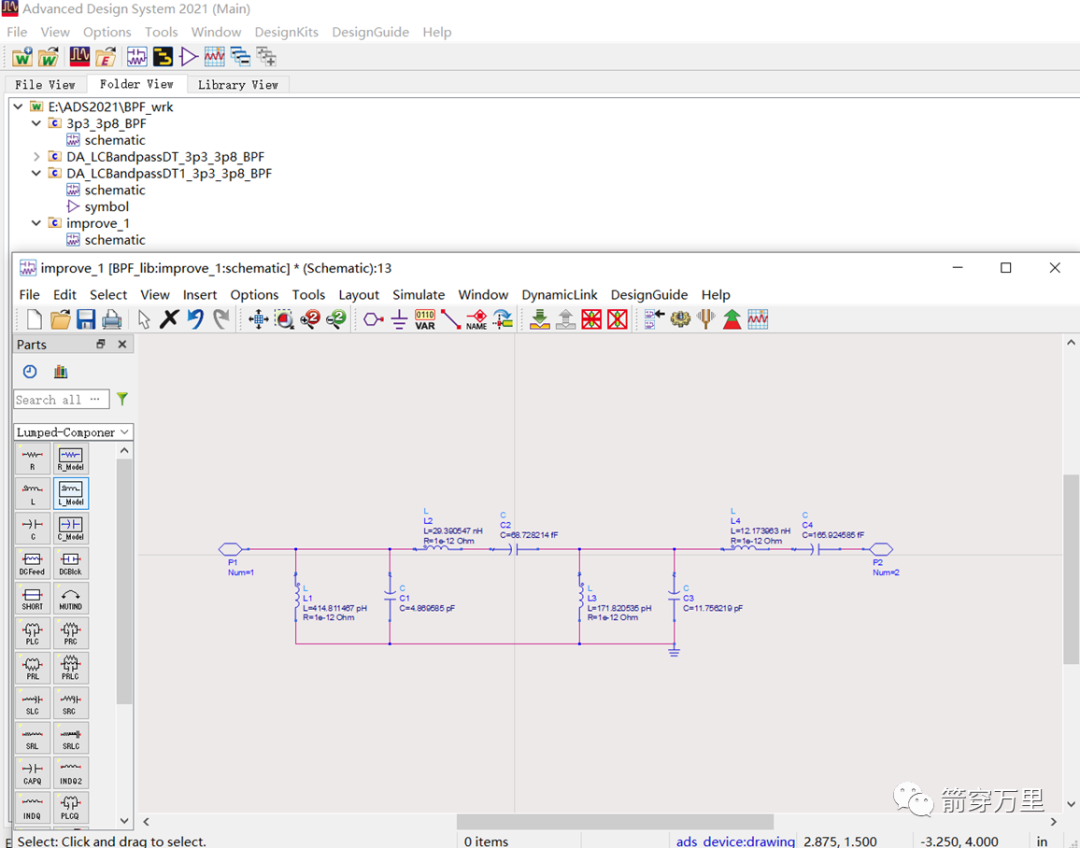The height and width of the screenshot is (848, 1080).
Task: Select the INDQ part in palette
Action: tap(32, 807)
